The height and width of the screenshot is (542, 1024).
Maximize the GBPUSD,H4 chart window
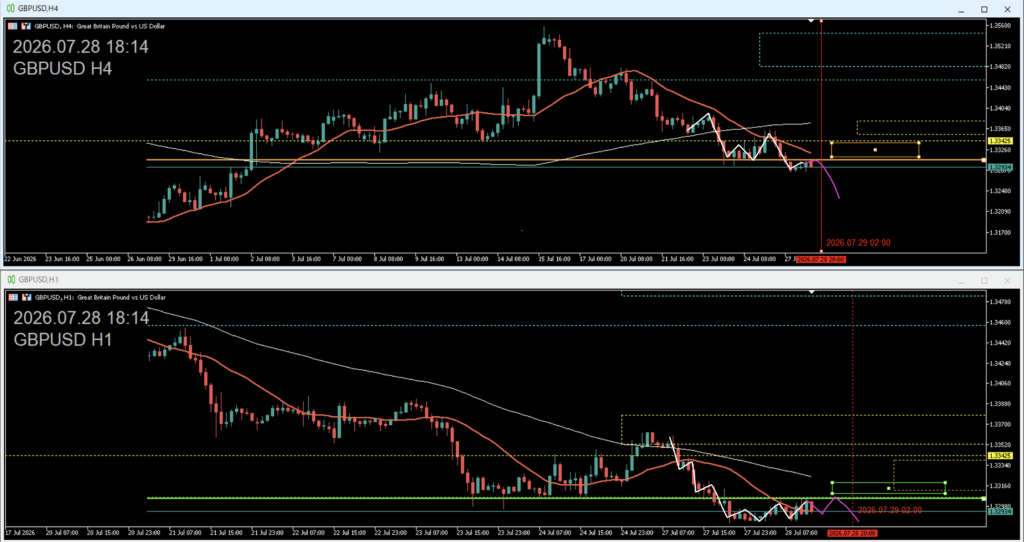(984, 9)
